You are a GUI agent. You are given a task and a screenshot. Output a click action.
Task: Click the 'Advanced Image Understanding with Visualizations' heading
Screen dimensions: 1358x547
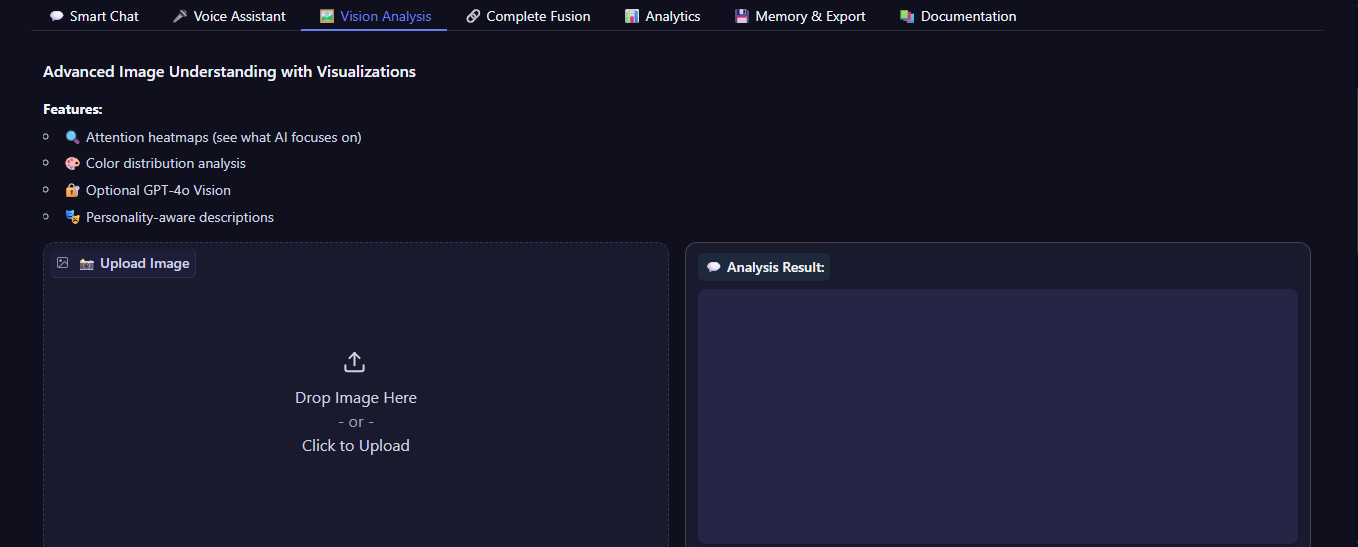point(229,72)
